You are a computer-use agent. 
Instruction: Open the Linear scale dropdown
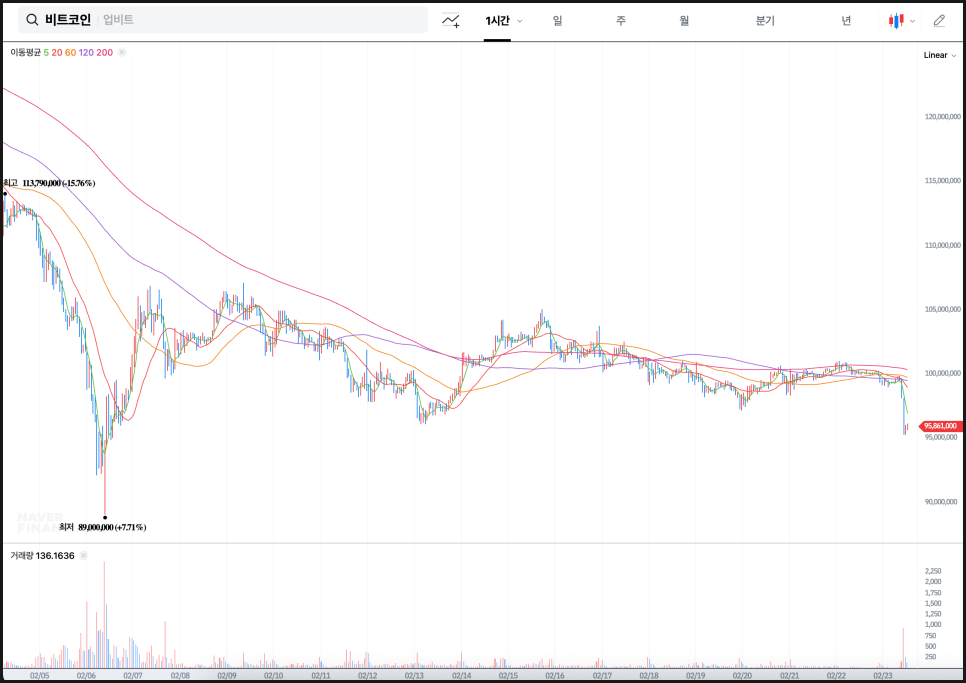click(x=938, y=55)
